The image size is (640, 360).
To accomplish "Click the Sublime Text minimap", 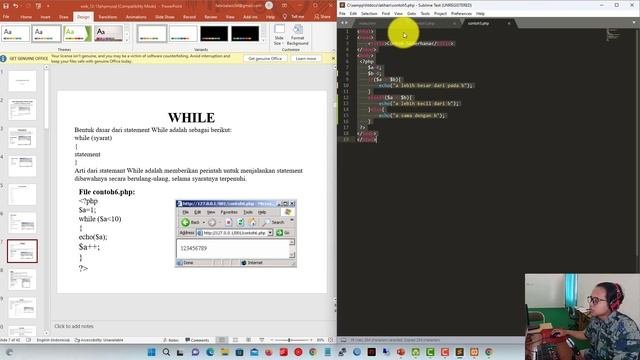I will coord(613,35).
